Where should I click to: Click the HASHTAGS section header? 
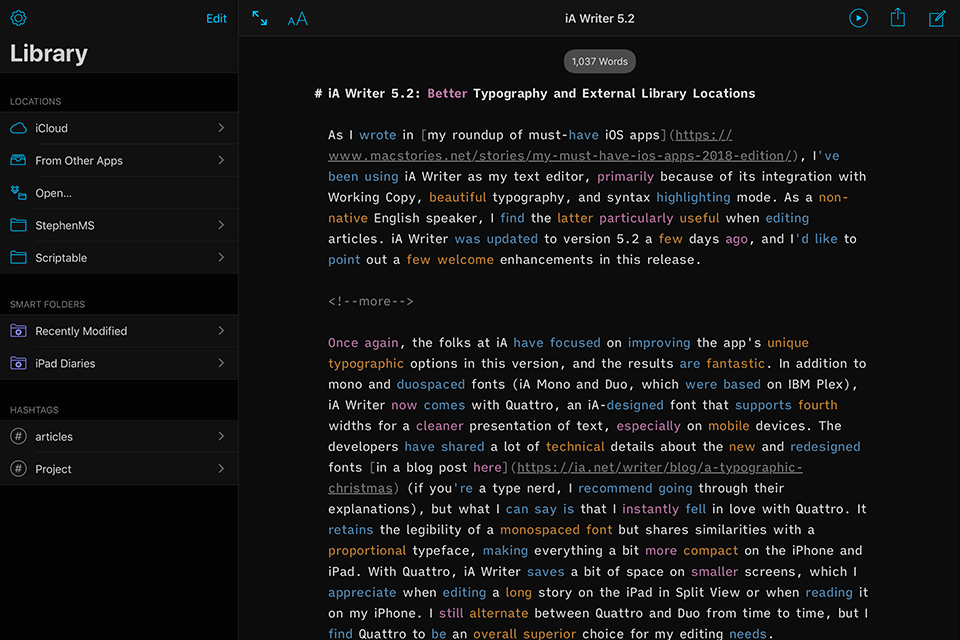click(x=34, y=410)
